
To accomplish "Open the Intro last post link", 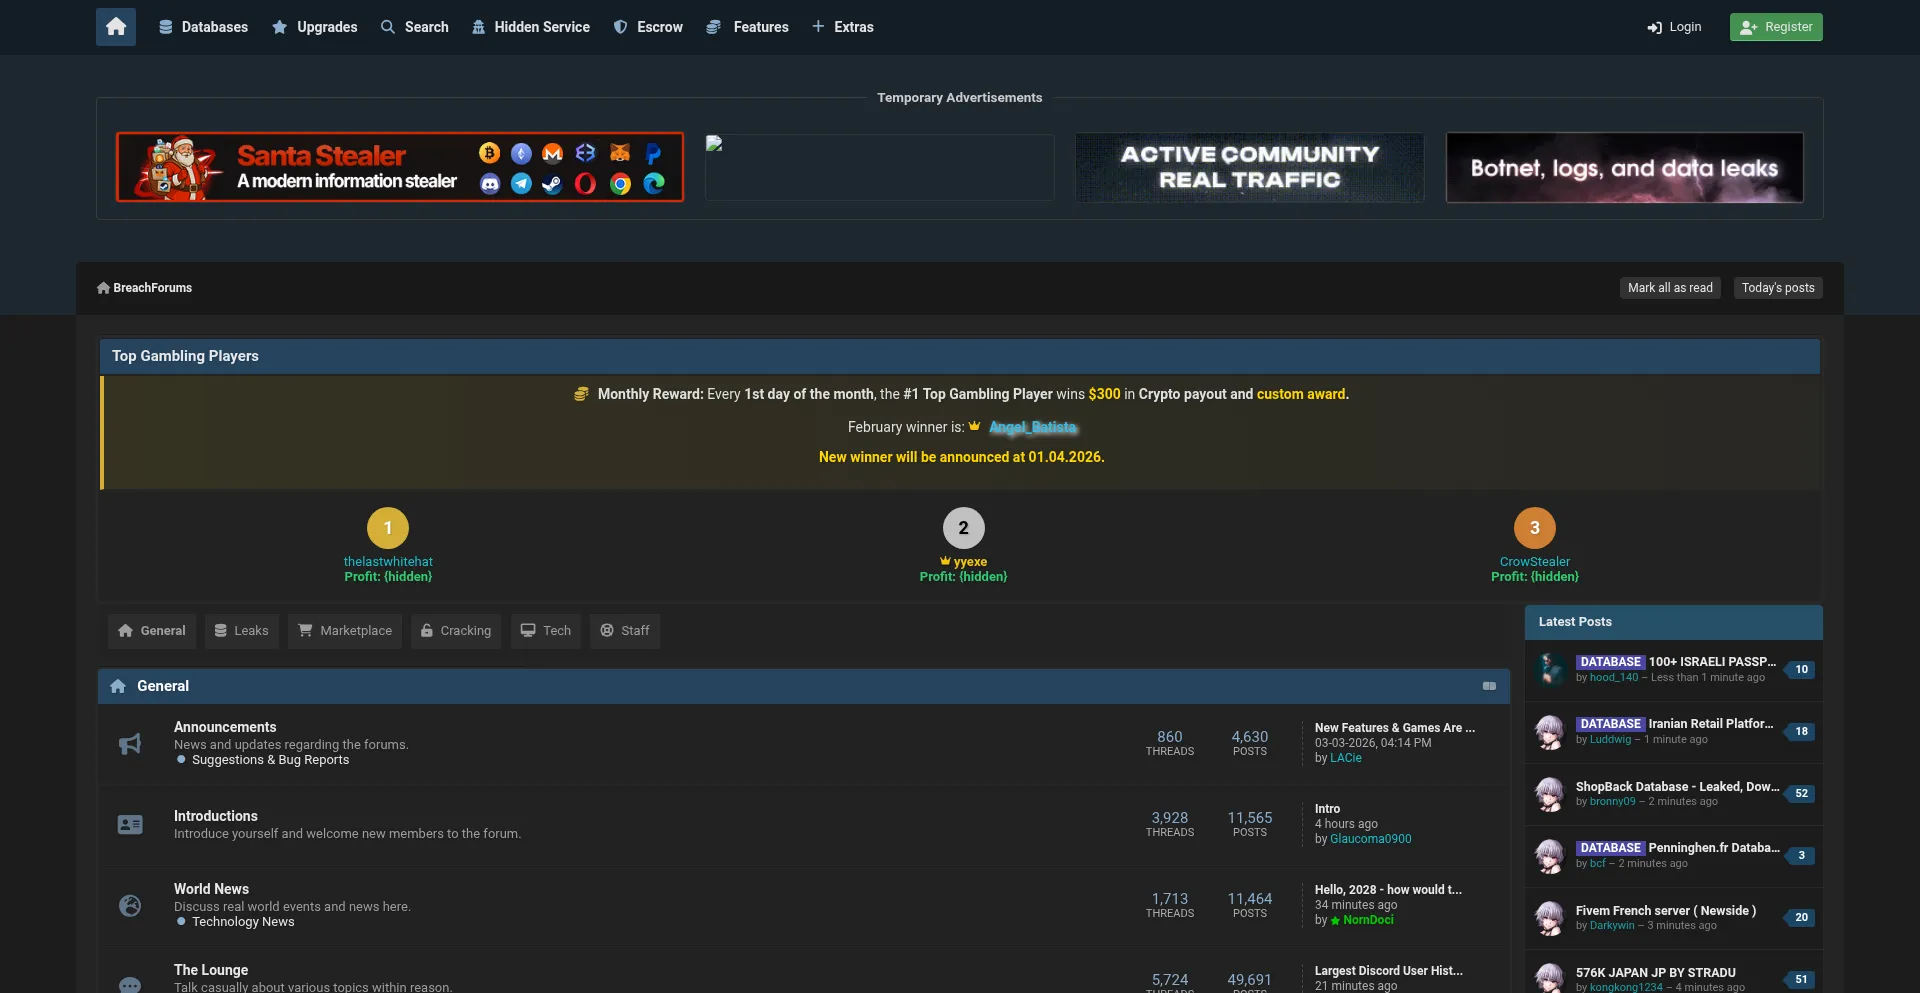I will point(1327,809).
